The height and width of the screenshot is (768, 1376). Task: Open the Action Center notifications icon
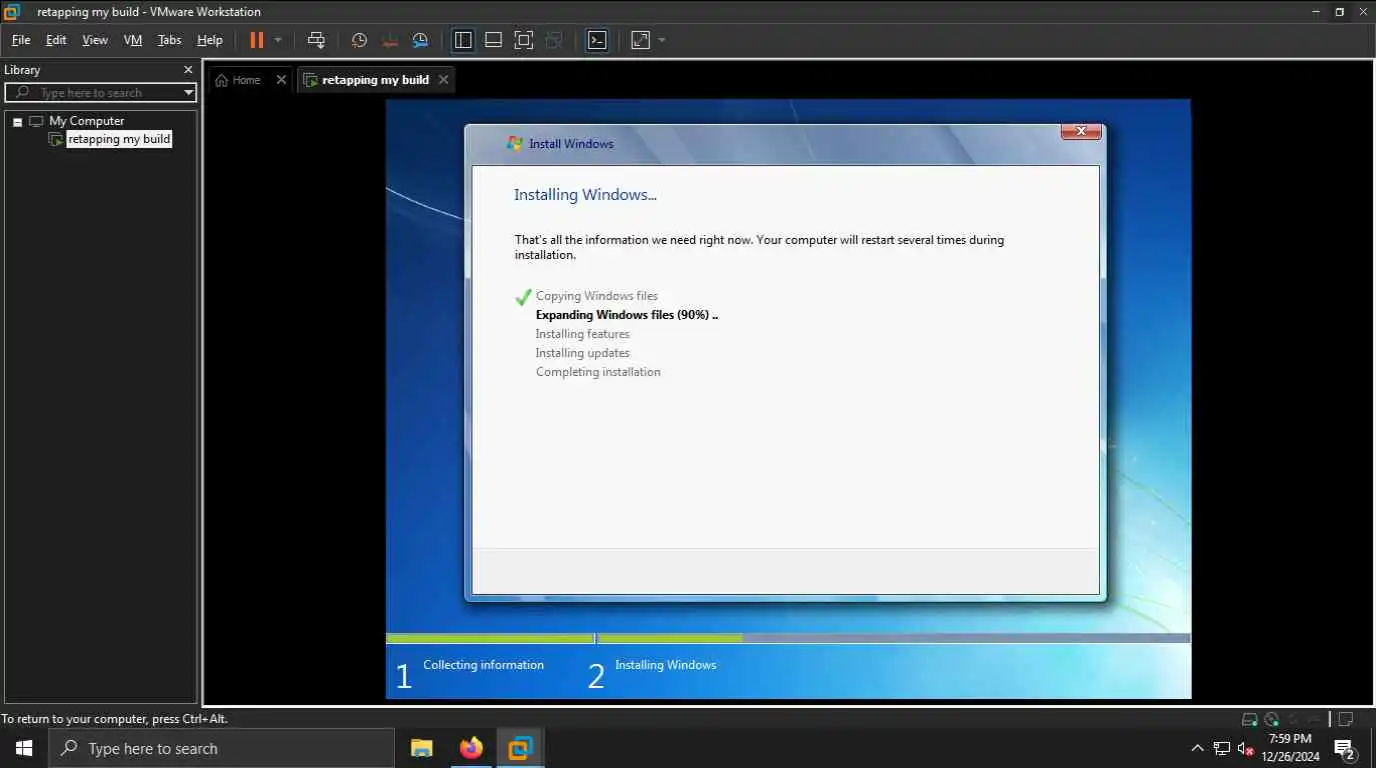1345,749
